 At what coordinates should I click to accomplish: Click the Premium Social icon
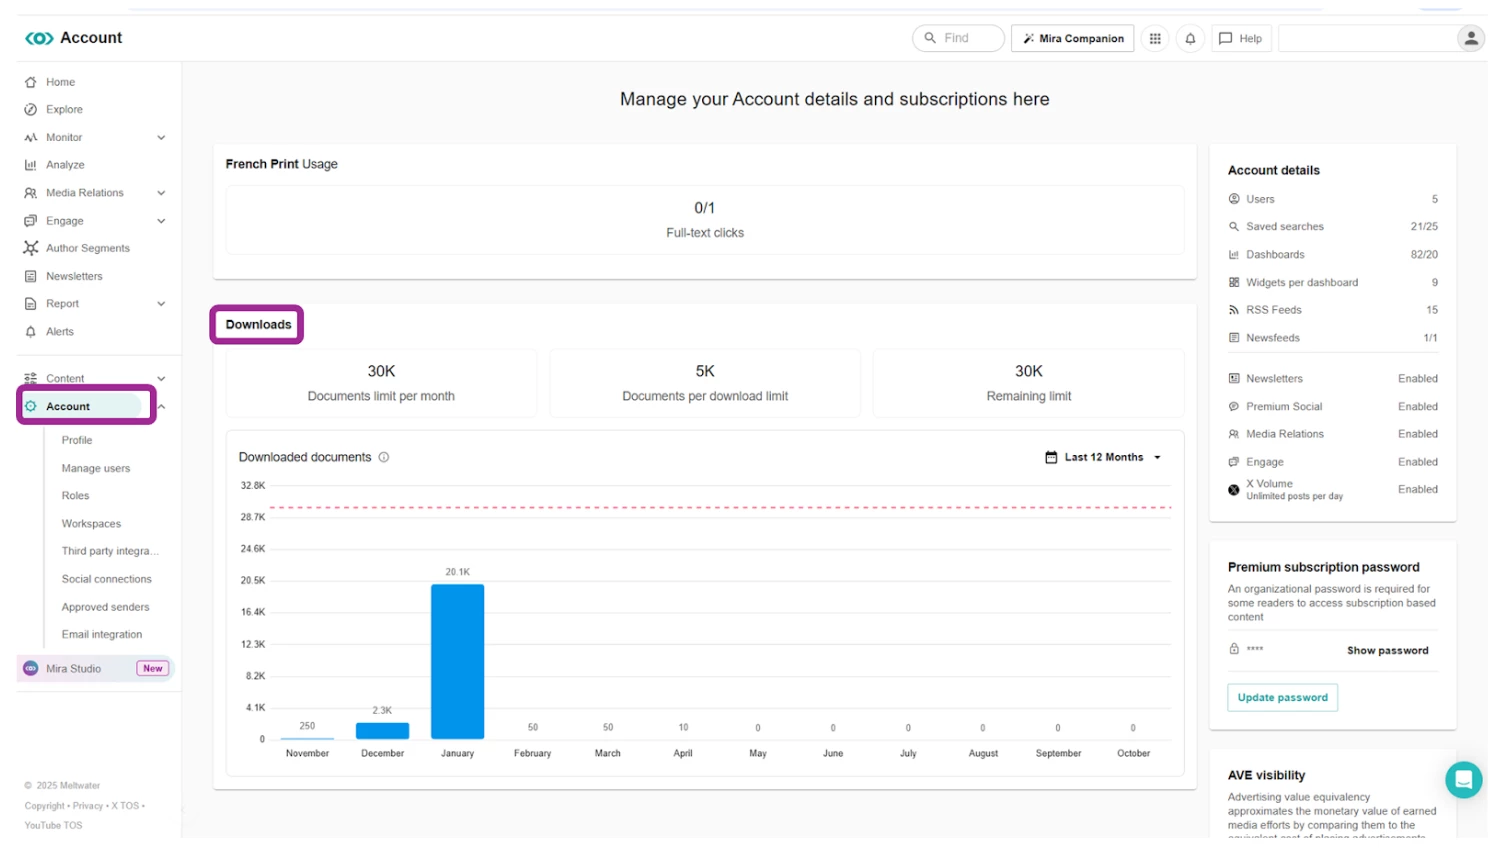tap(1234, 407)
